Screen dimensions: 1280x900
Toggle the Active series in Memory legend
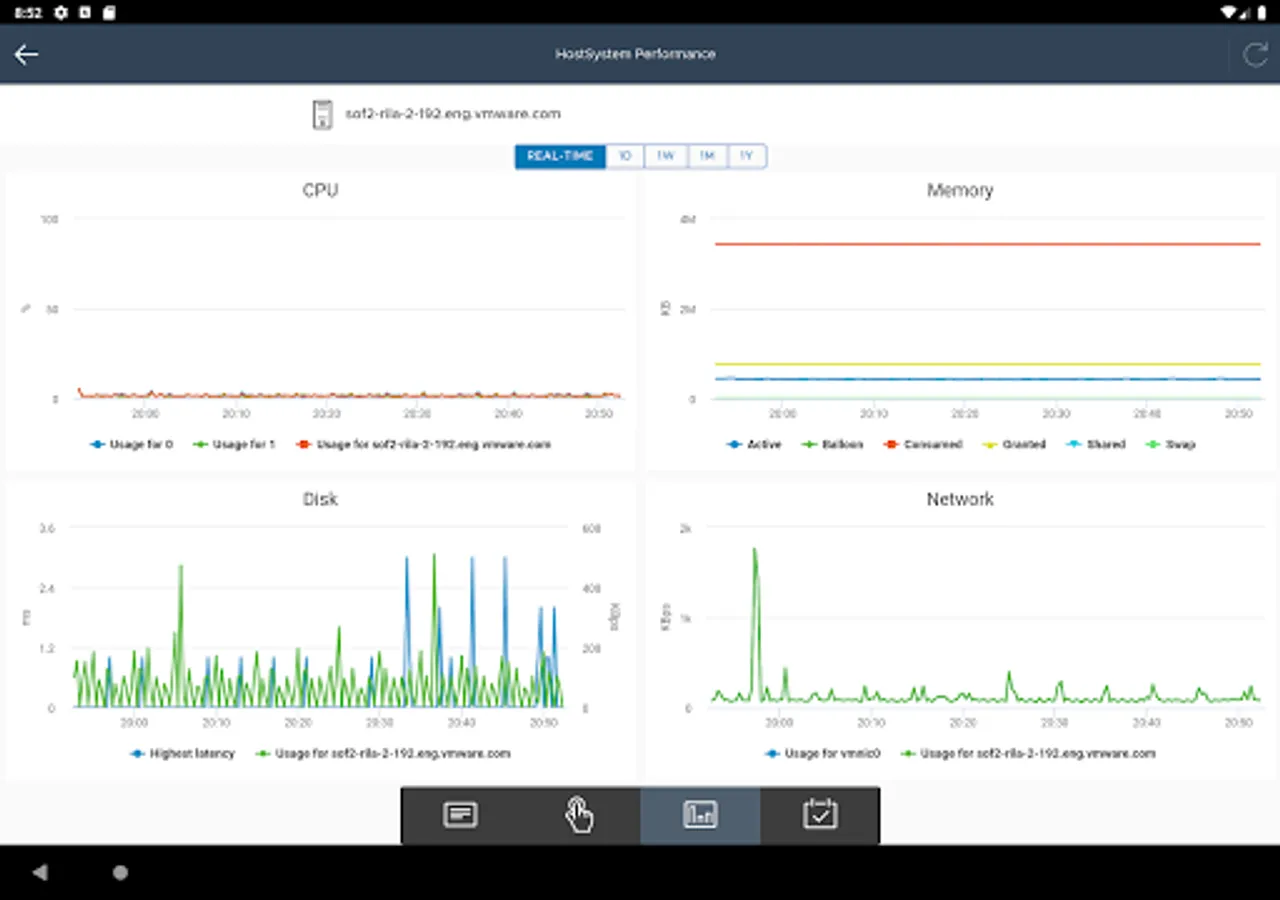(754, 444)
